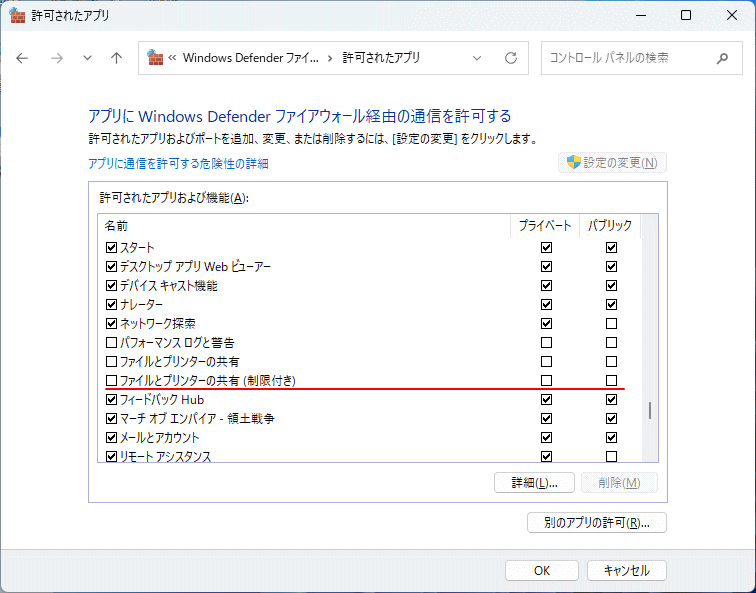Toggle private checkbox for スタート
Viewport: 756px width, 593px height.
pyautogui.click(x=546, y=248)
